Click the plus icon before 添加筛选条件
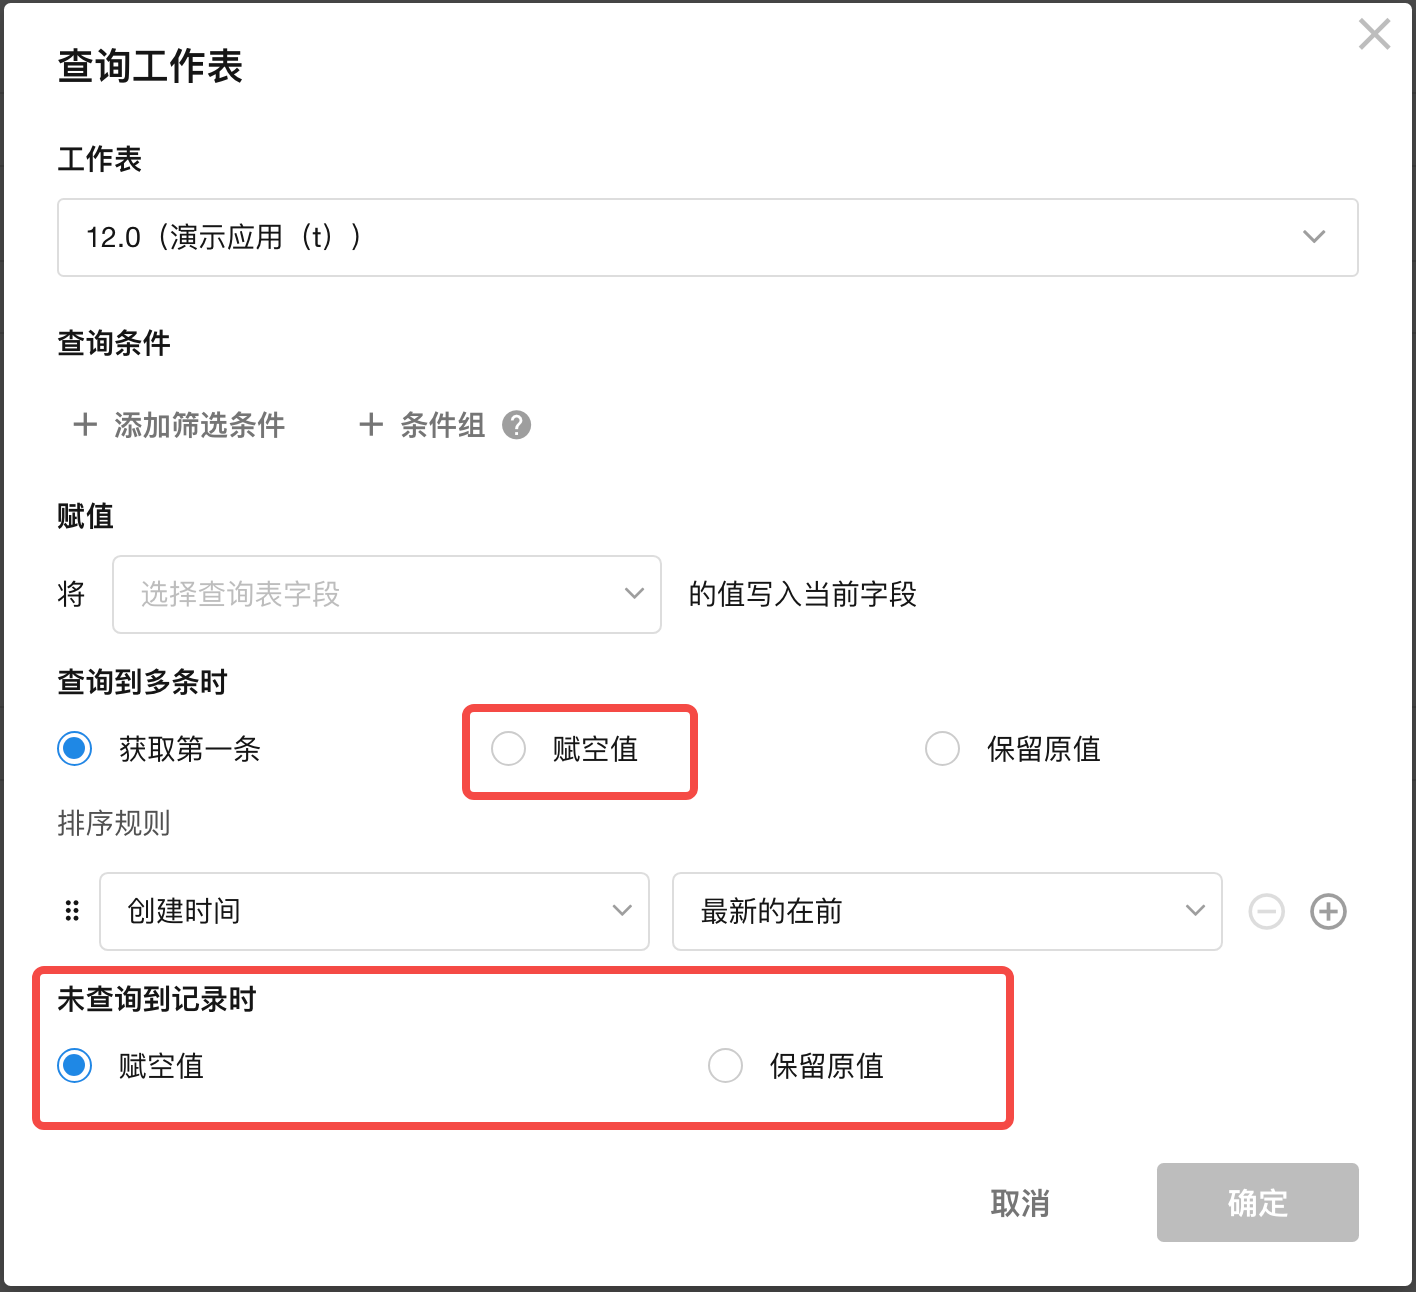Image resolution: width=1416 pixels, height=1292 pixels. click(x=85, y=425)
